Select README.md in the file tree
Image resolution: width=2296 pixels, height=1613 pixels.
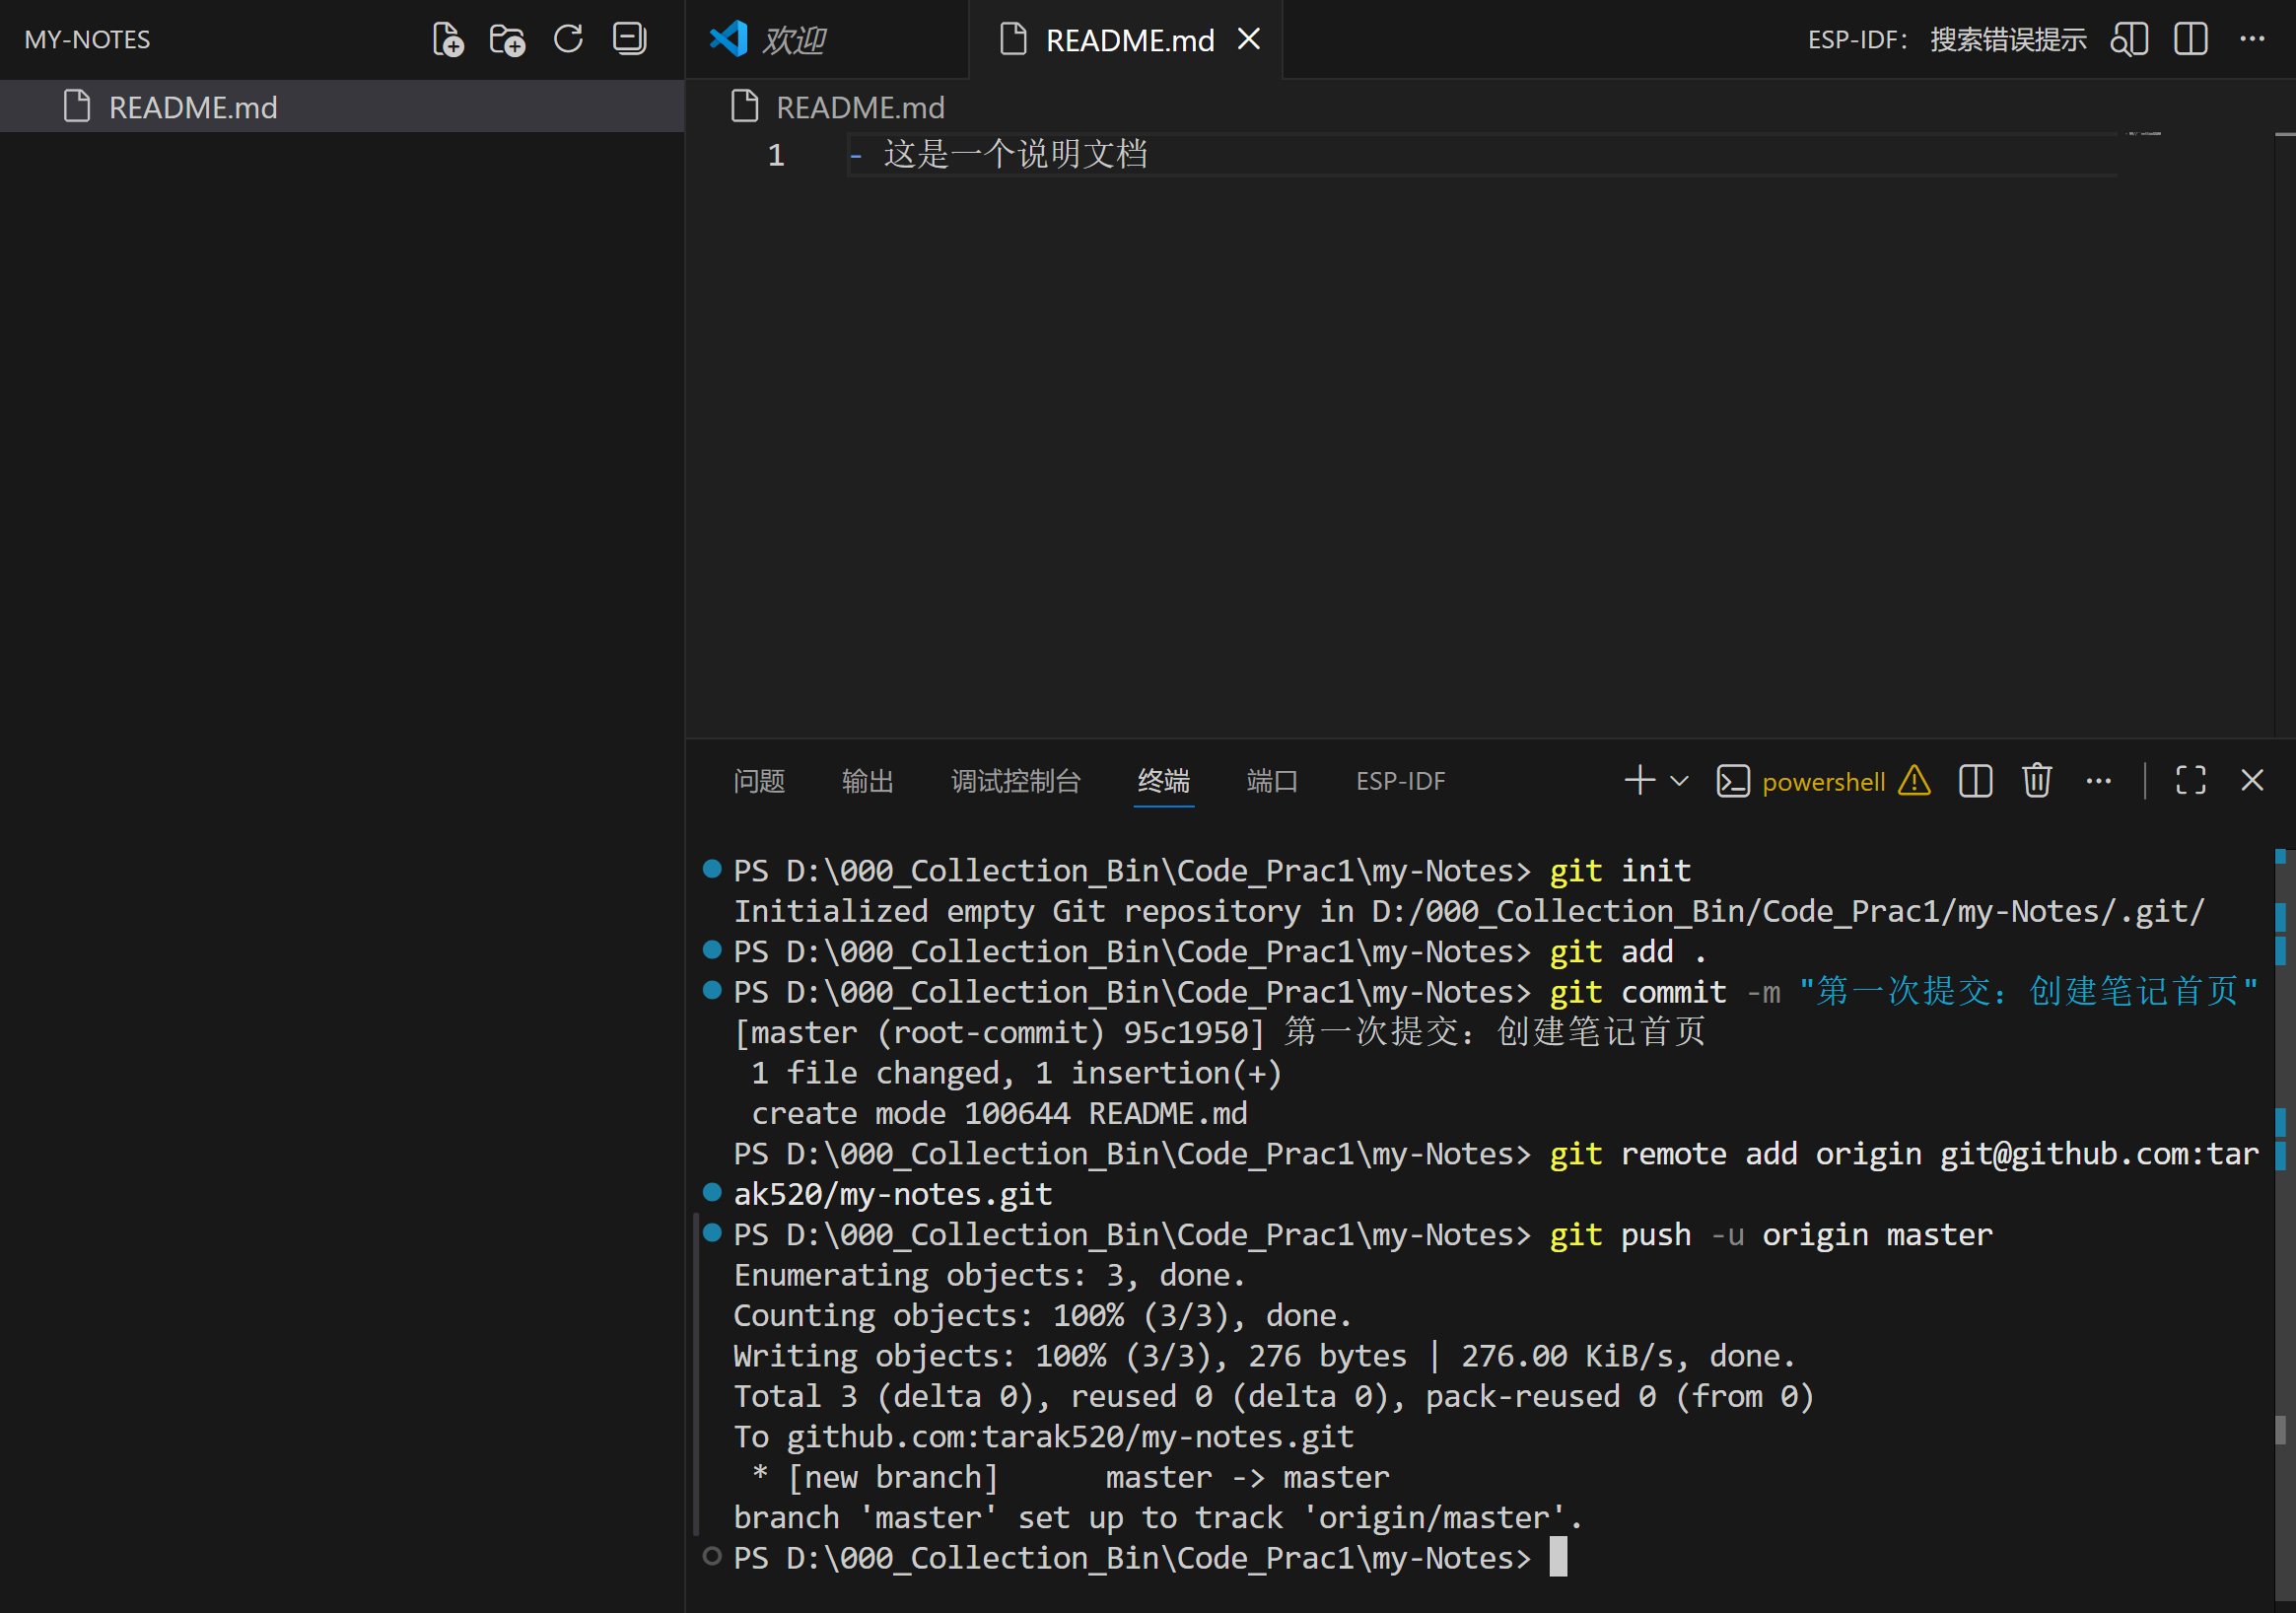(192, 107)
